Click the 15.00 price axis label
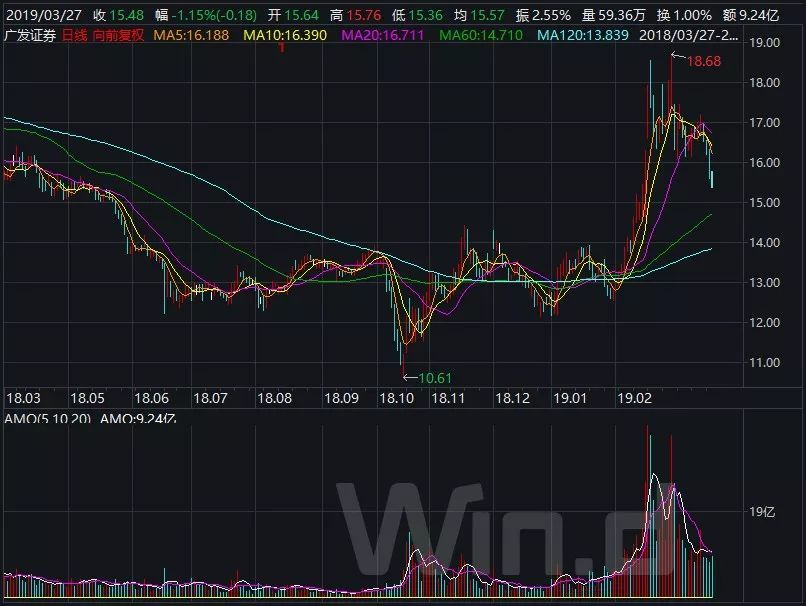 pyautogui.click(x=764, y=203)
